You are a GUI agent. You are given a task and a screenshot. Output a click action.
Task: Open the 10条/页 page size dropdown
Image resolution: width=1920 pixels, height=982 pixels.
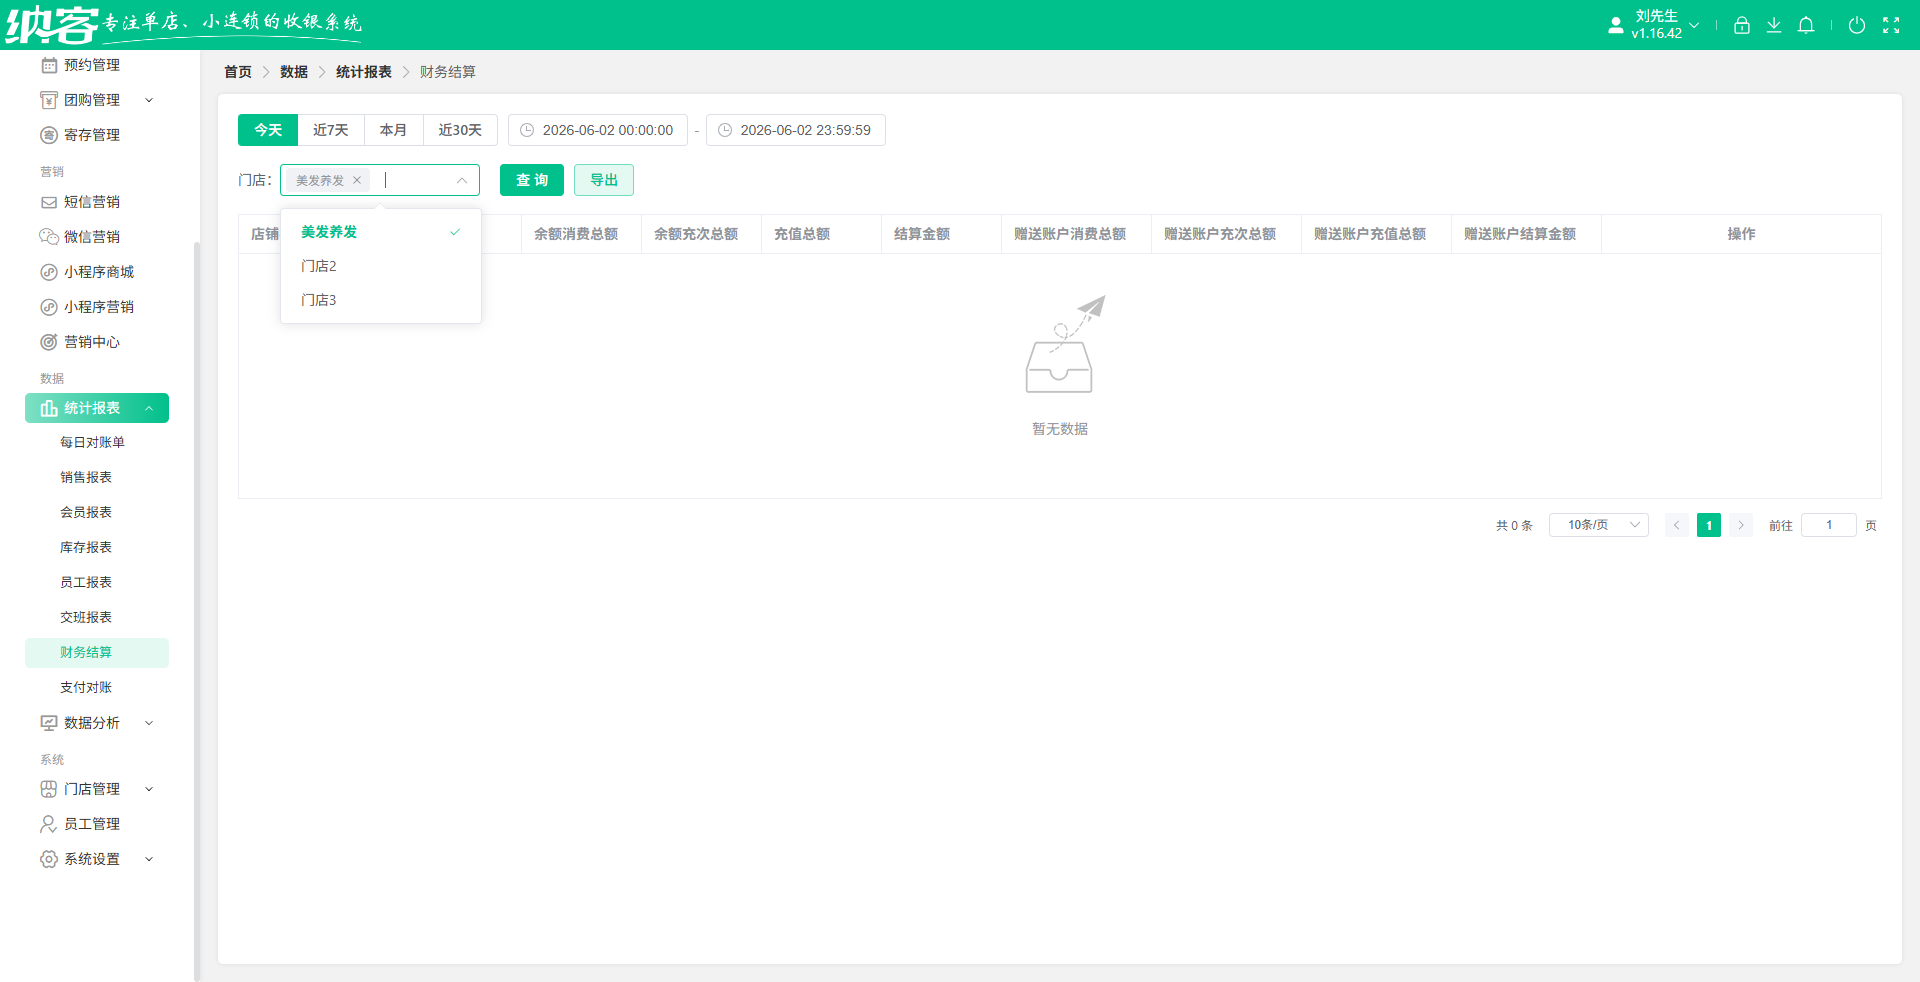(x=1599, y=525)
